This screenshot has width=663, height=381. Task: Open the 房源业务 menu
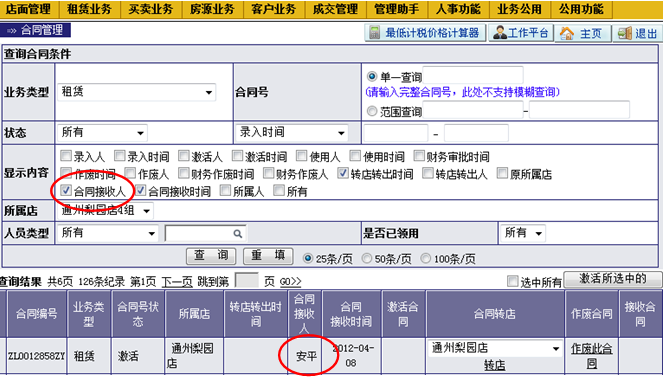213,9
